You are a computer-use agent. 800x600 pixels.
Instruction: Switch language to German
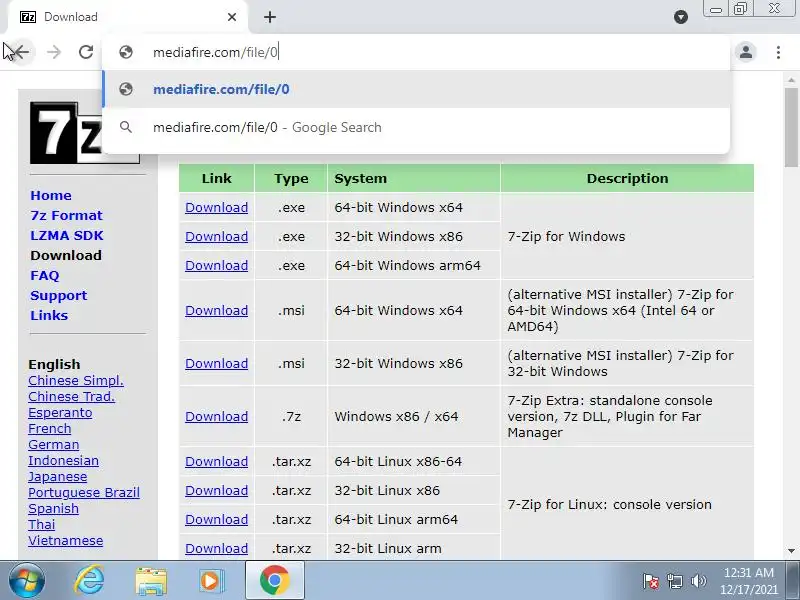(x=54, y=445)
